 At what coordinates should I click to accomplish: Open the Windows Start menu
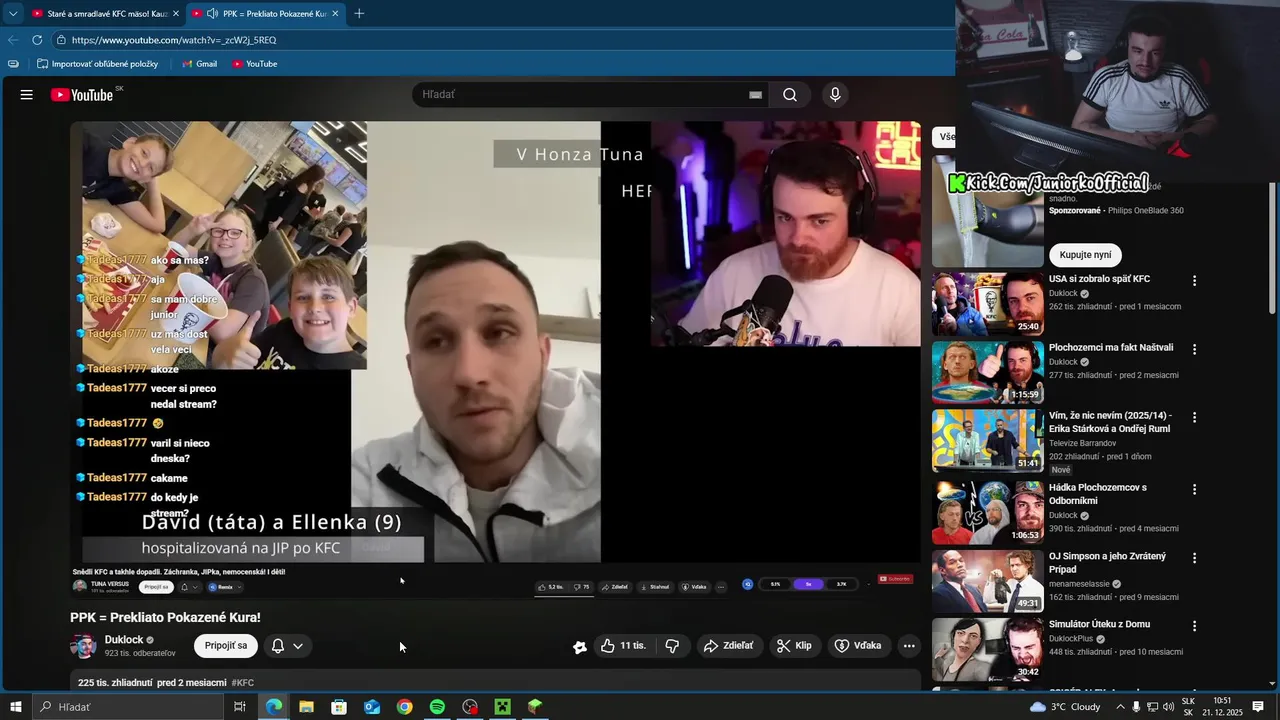pos(15,707)
